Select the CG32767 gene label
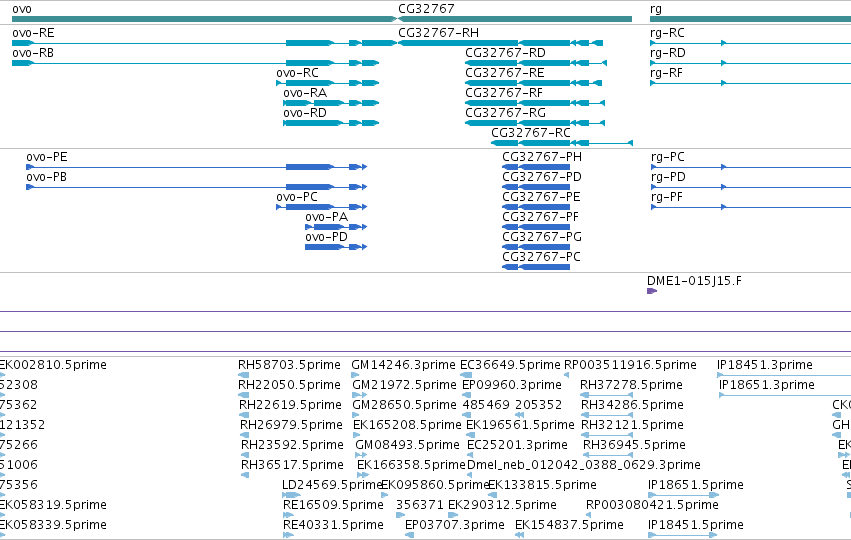 click(426, 9)
